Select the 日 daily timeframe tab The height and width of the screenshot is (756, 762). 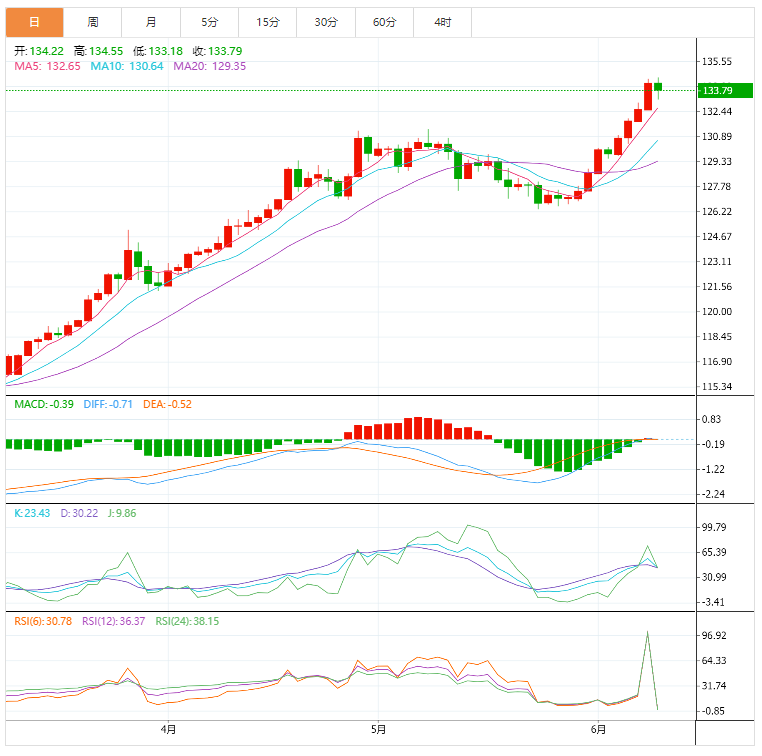tap(35, 22)
